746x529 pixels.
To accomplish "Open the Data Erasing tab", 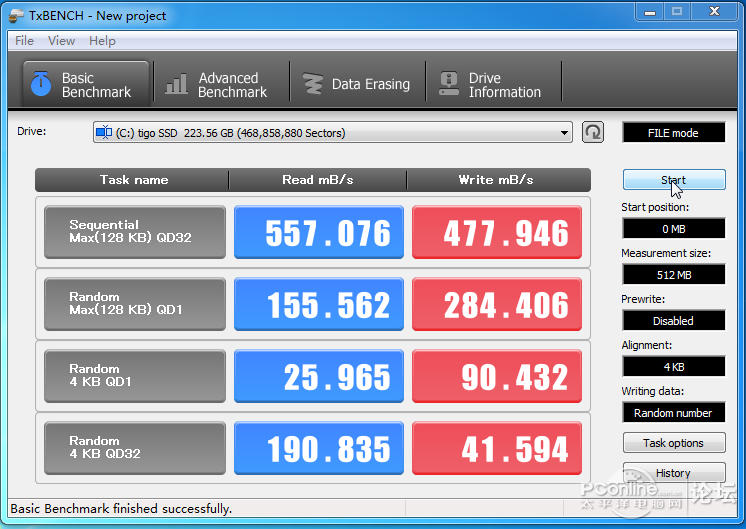I will tap(357, 84).
